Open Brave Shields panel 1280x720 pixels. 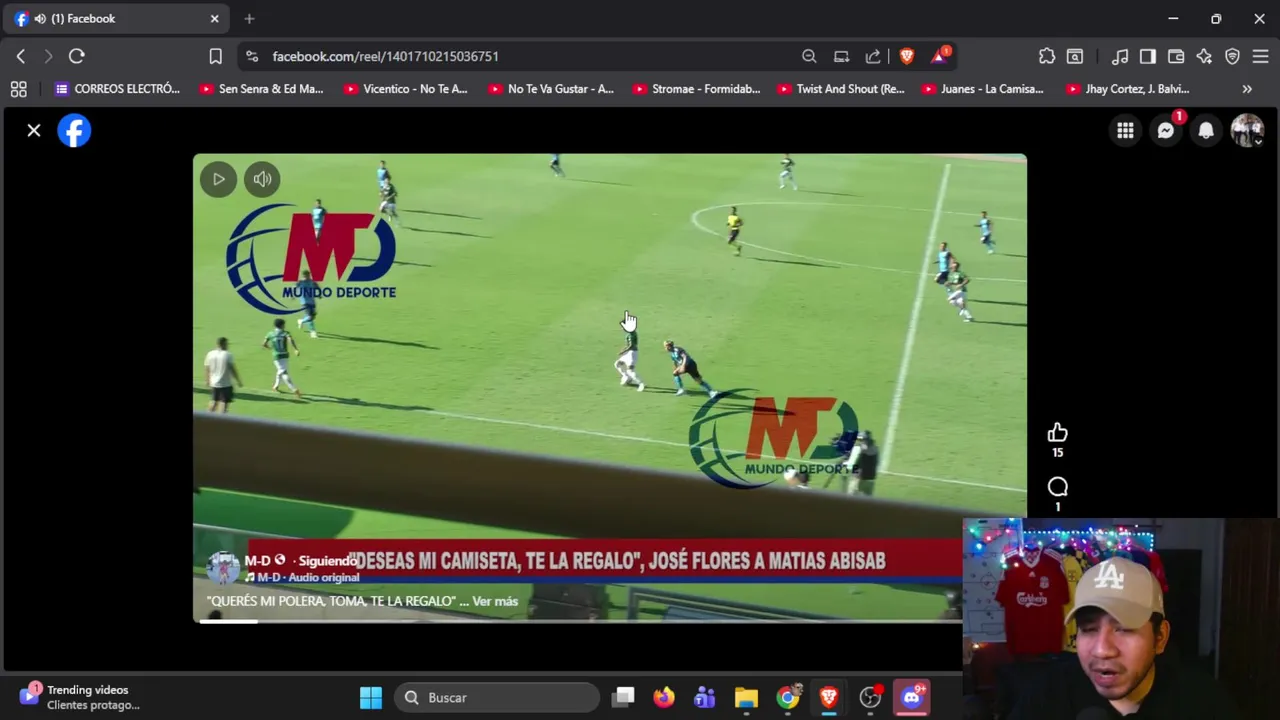[906, 56]
